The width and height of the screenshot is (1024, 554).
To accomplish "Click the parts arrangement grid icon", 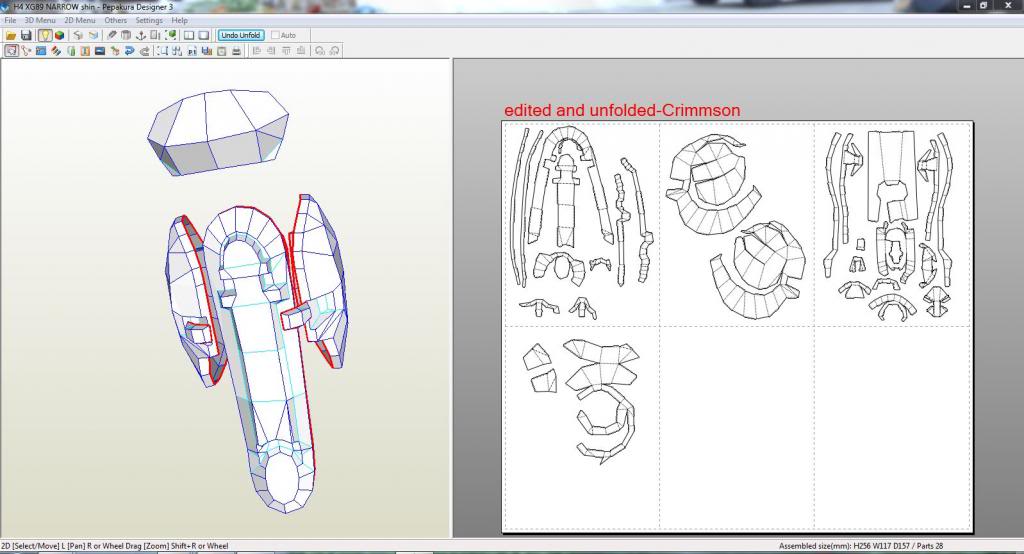I will 177,51.
